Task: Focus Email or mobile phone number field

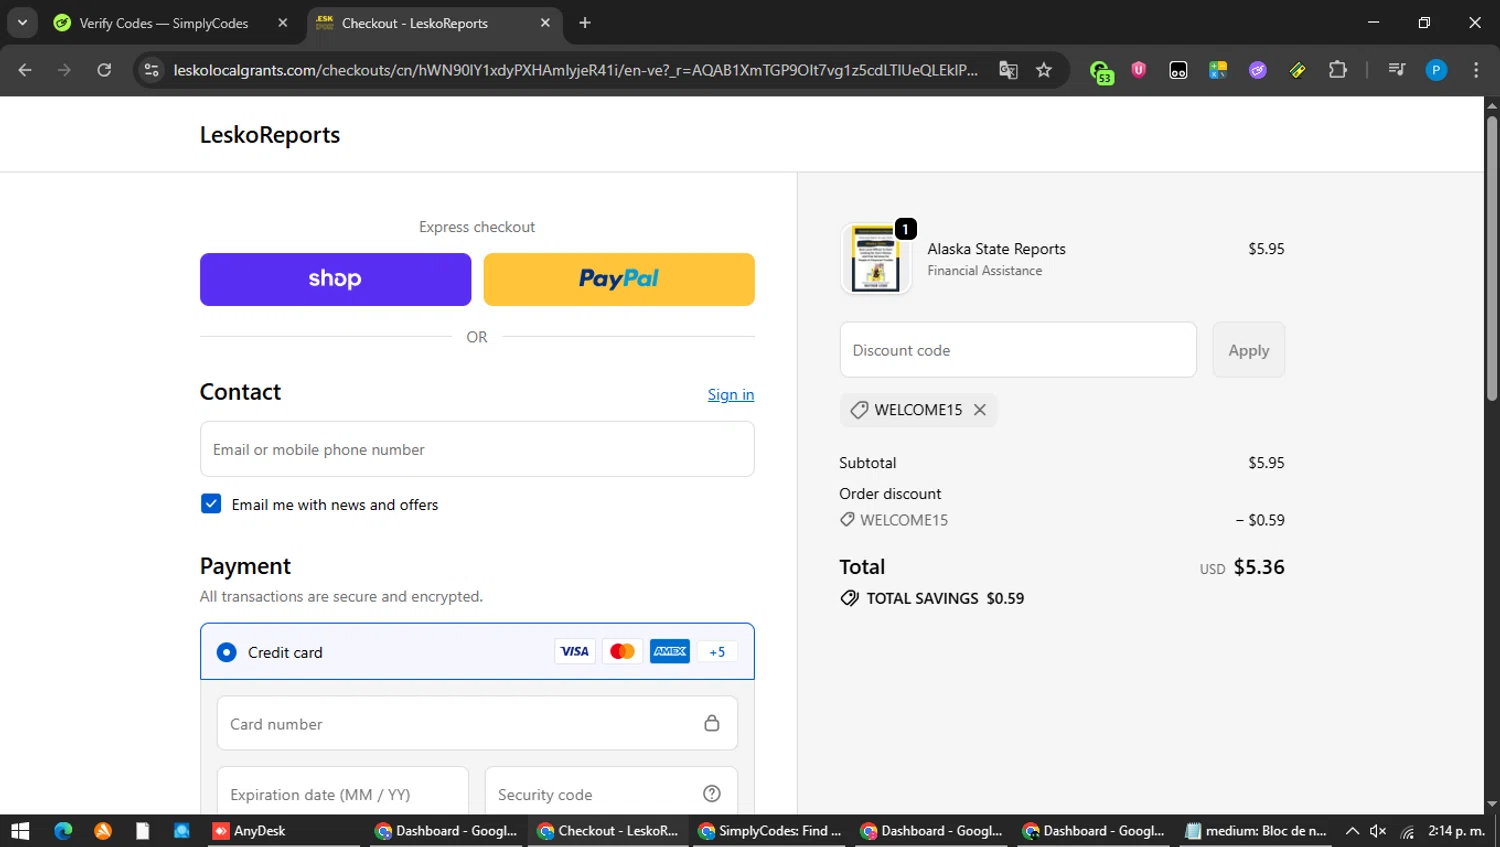Action: pyautogui.click(x=477, y=449)
